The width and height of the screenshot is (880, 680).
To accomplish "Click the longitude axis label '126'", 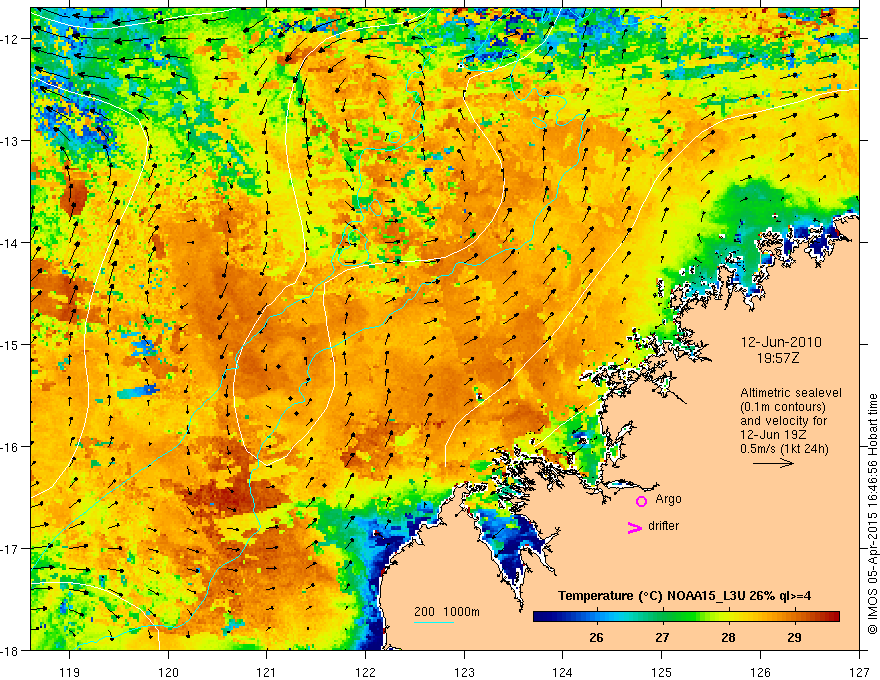I will tap(760, 672).
